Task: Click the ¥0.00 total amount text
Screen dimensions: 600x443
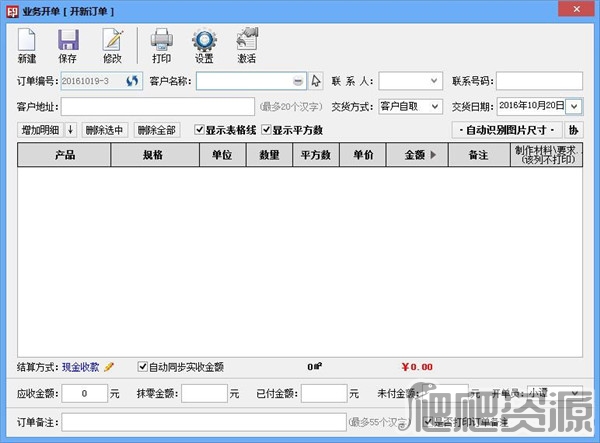Action: tap(417, 367)
